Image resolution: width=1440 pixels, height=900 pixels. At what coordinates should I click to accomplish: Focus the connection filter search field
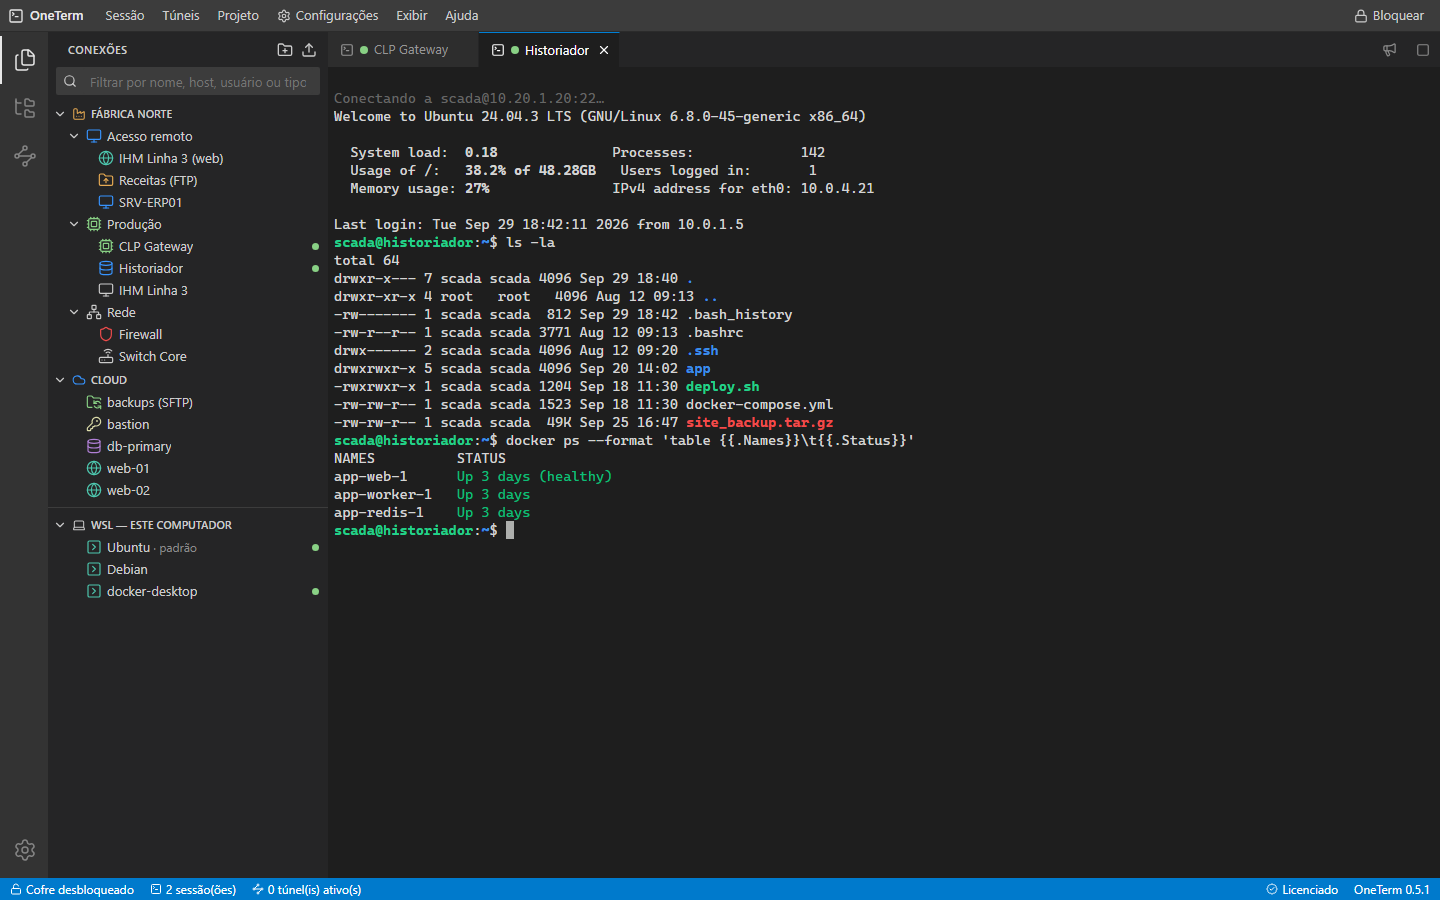[x=188, y=82]
